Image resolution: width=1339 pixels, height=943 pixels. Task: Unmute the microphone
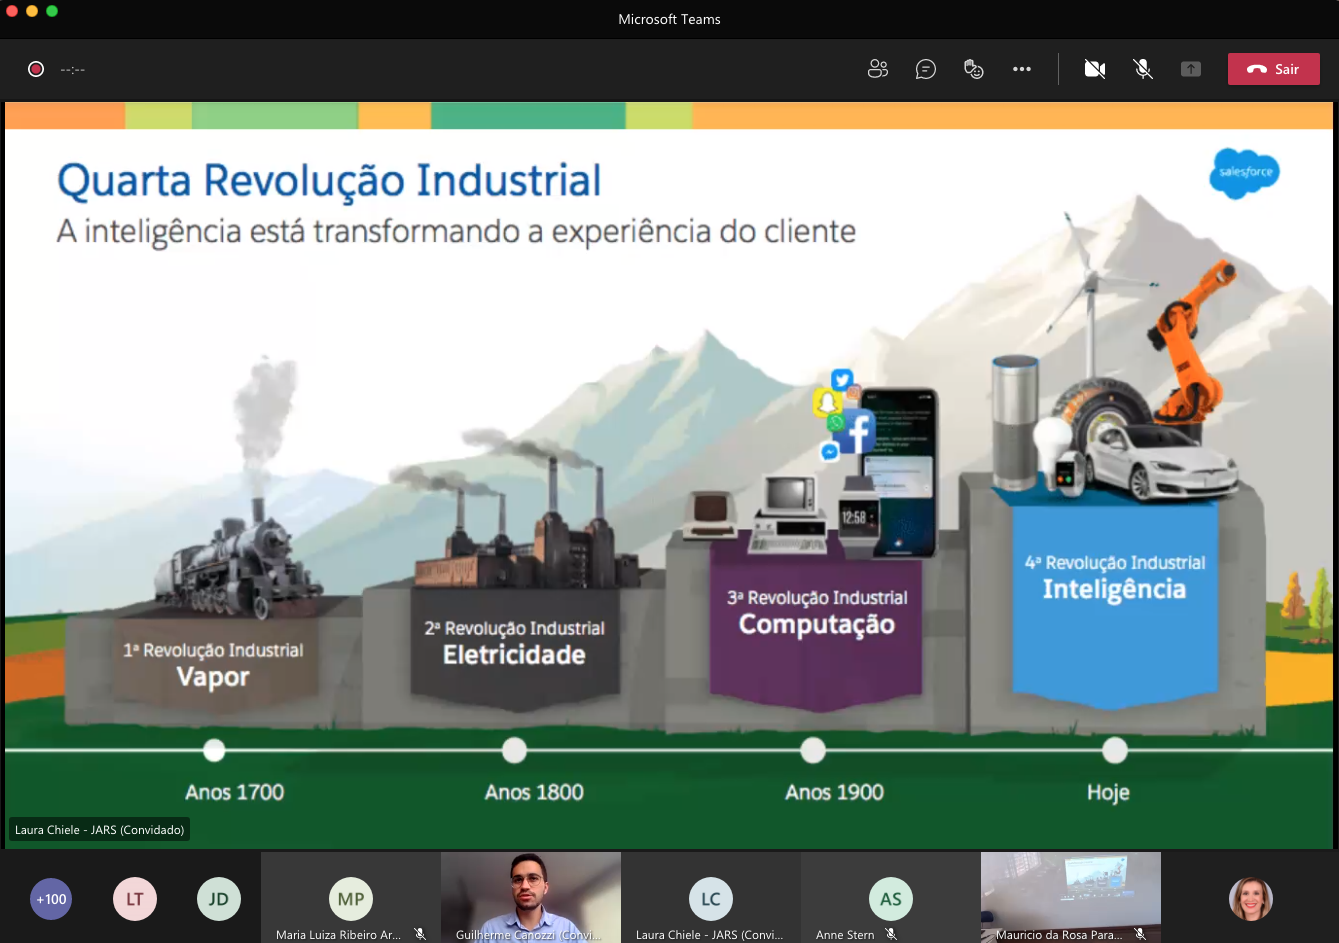click(1143, 69)
